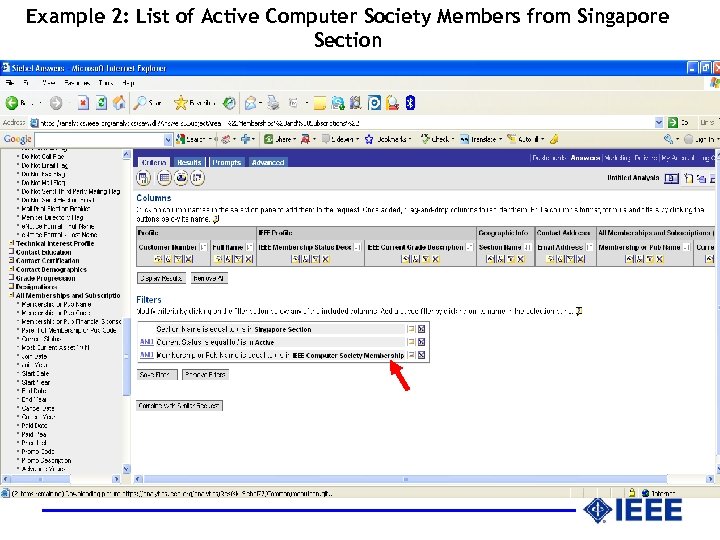Go back with the green Back arrow
Viewport: 720px width, 540px height.
click(x=11, y=103)
